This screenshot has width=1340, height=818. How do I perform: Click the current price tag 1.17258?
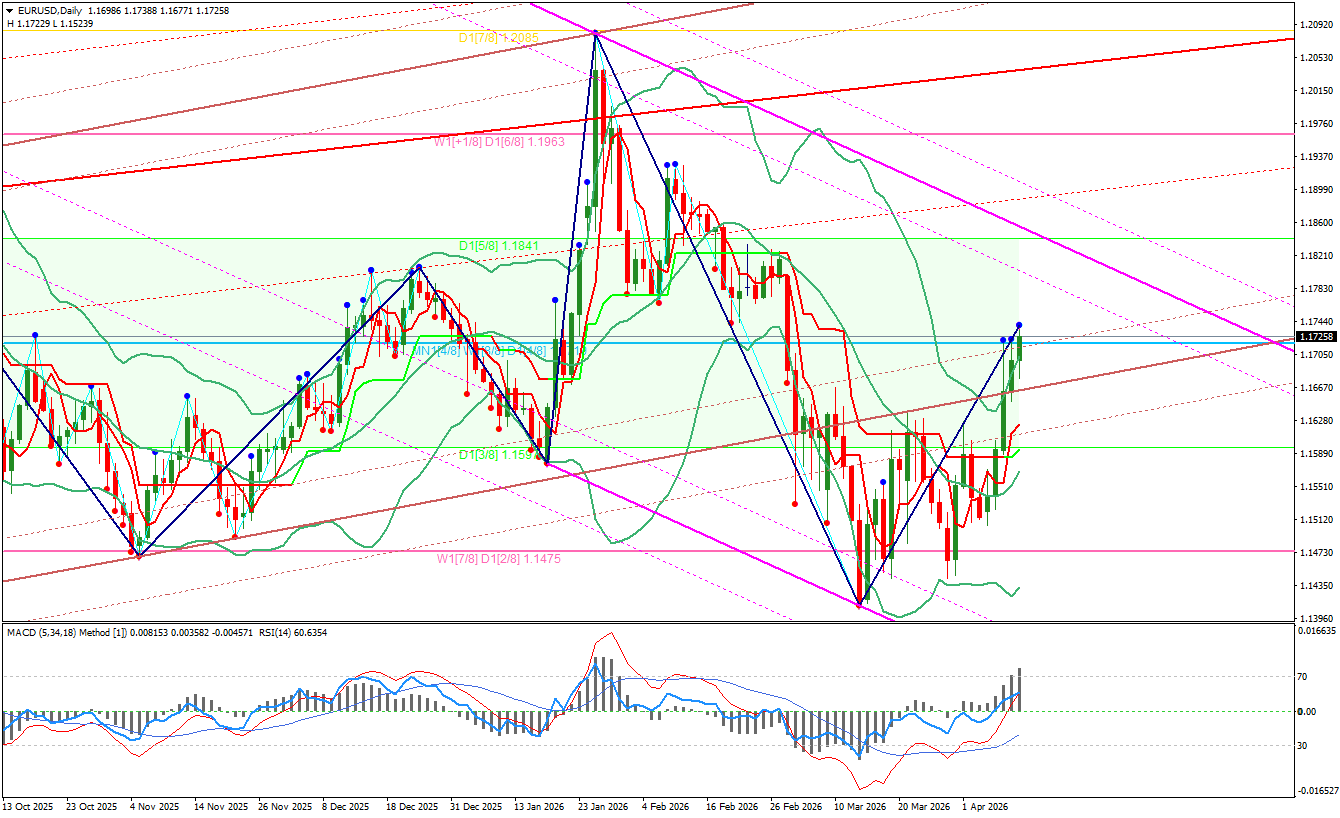click(x=1316, y=337)
